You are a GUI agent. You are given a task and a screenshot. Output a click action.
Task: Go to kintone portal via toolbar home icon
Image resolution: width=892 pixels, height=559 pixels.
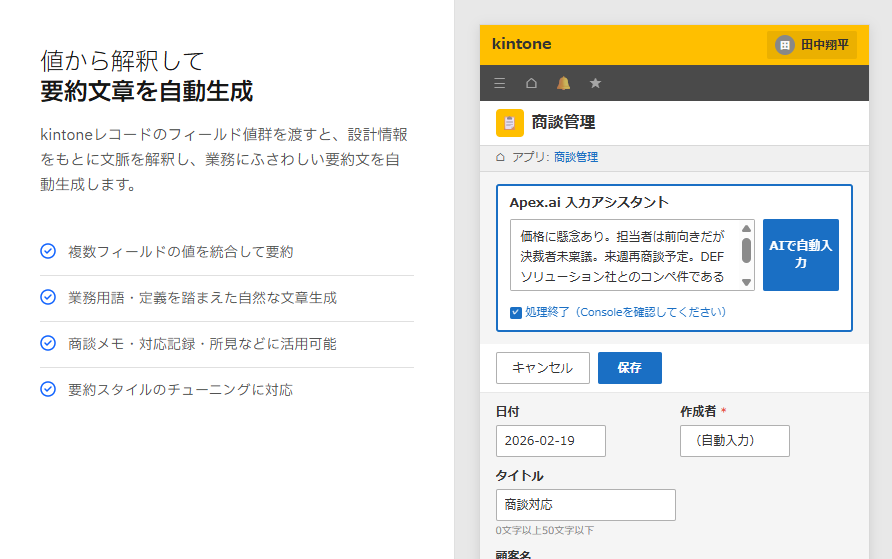[x=531, y=83]
